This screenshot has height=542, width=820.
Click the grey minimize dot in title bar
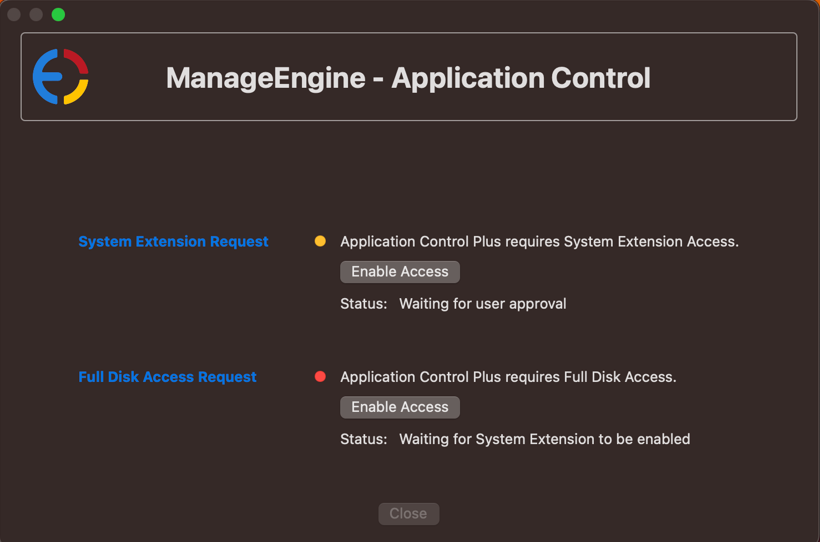36,14
